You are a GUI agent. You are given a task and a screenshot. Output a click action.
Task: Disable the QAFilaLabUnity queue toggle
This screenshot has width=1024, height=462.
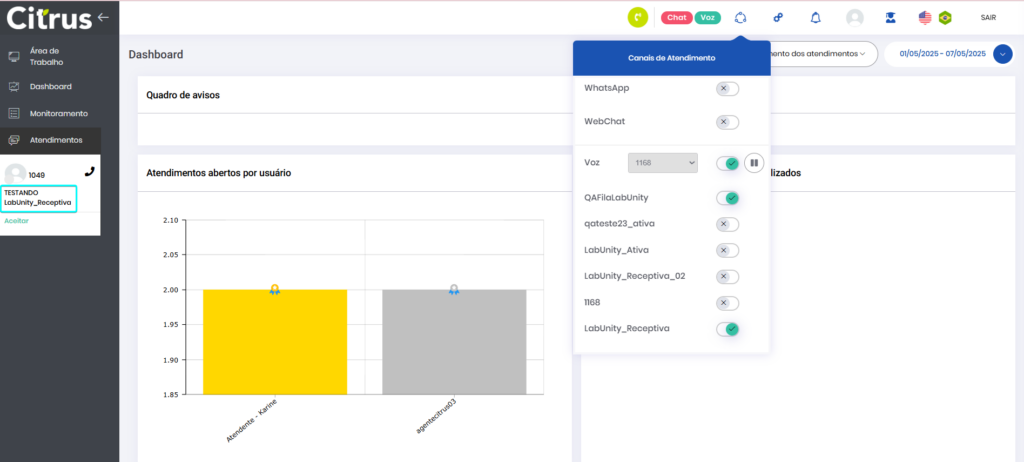(x=727, y=198)
